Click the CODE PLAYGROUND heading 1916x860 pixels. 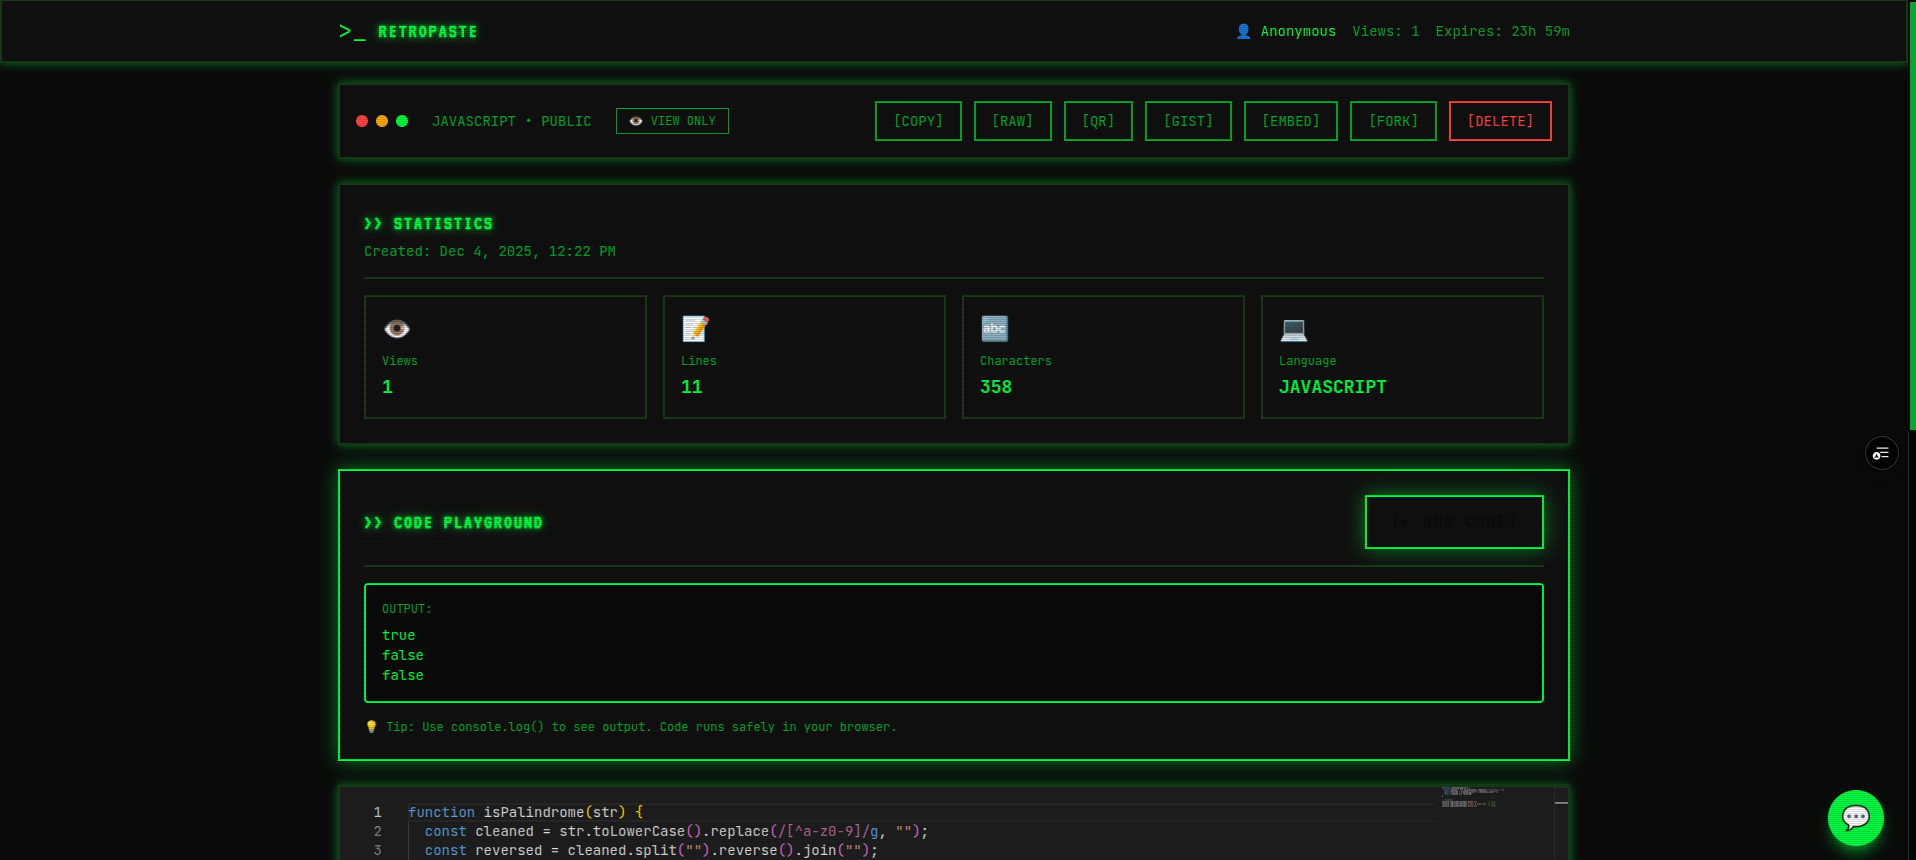click(x=453, y=523)
